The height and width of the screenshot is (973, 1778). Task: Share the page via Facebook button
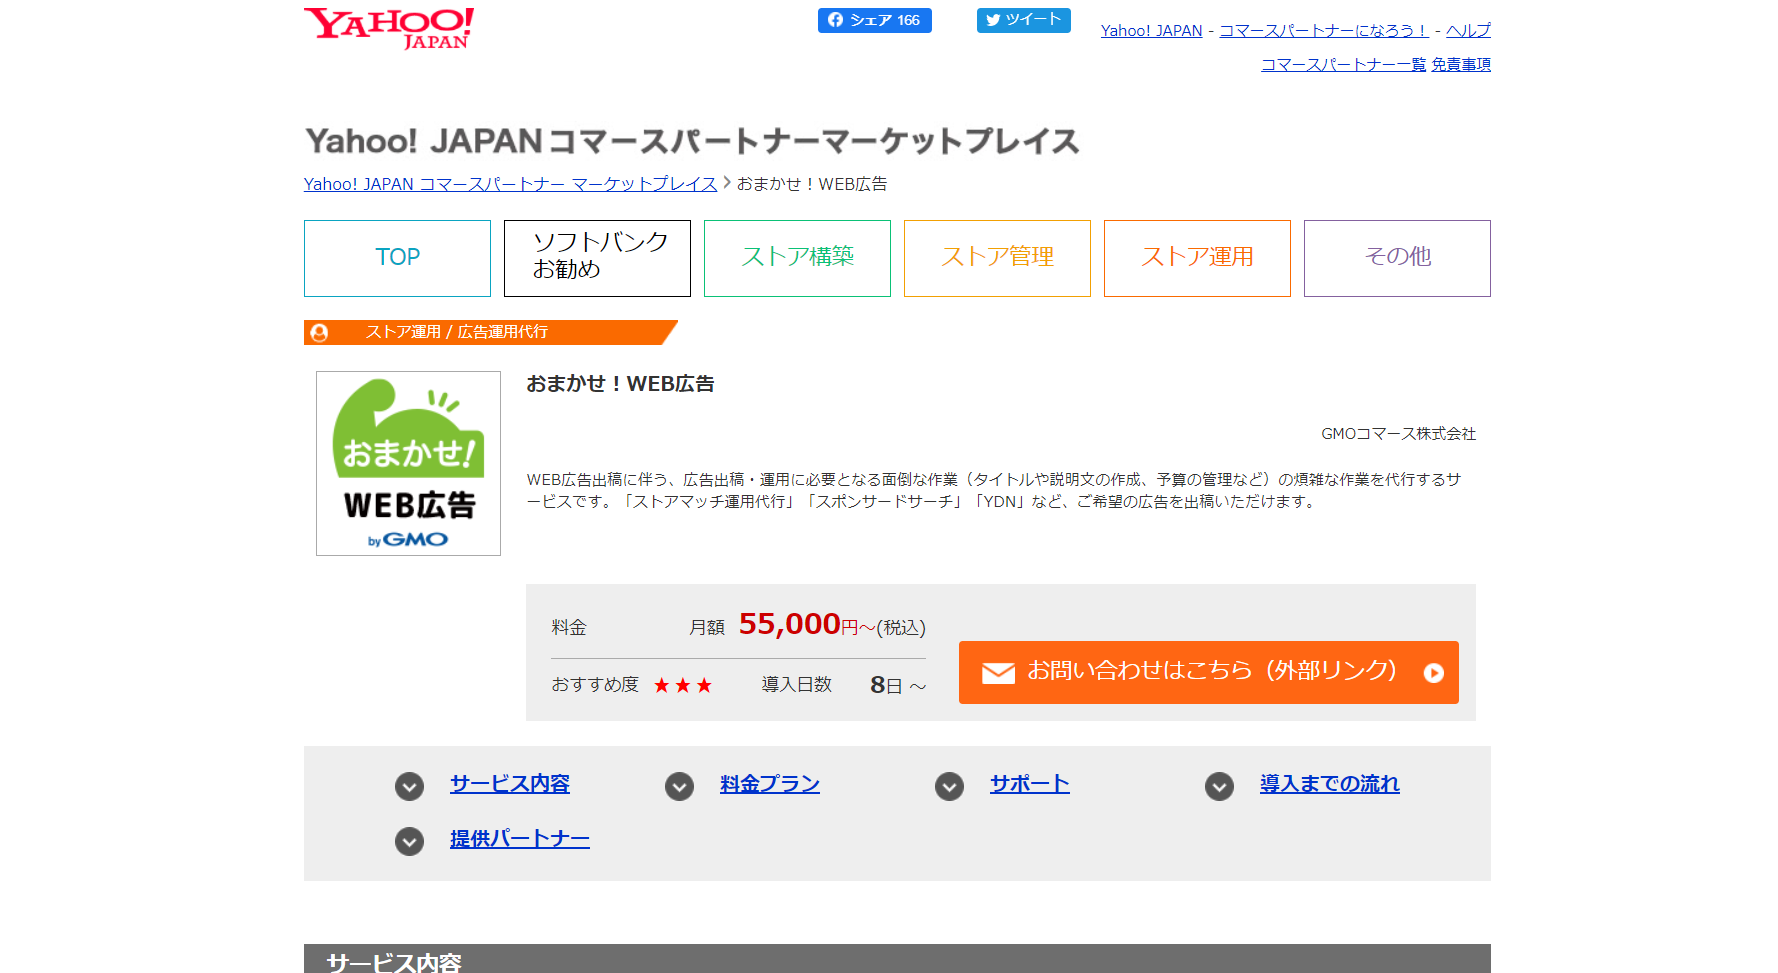pyautogui.click(x=874, y=20)
